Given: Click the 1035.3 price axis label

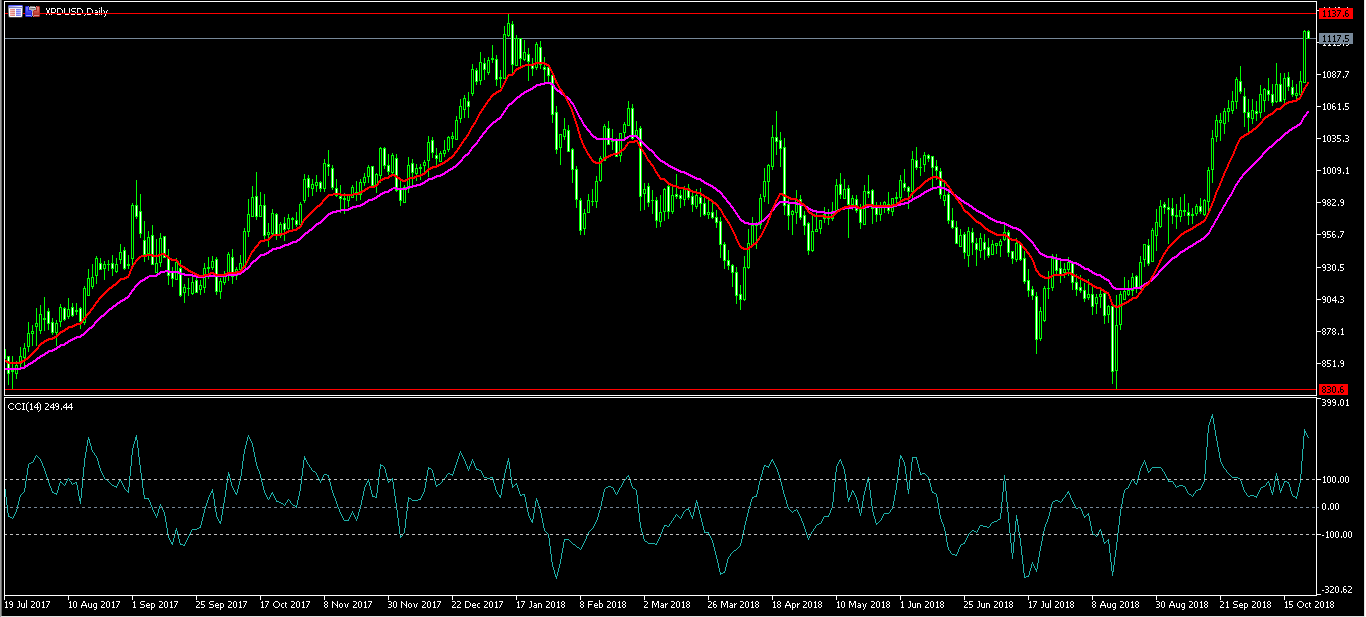Looking at the screenshot, I should point(1335,139).
